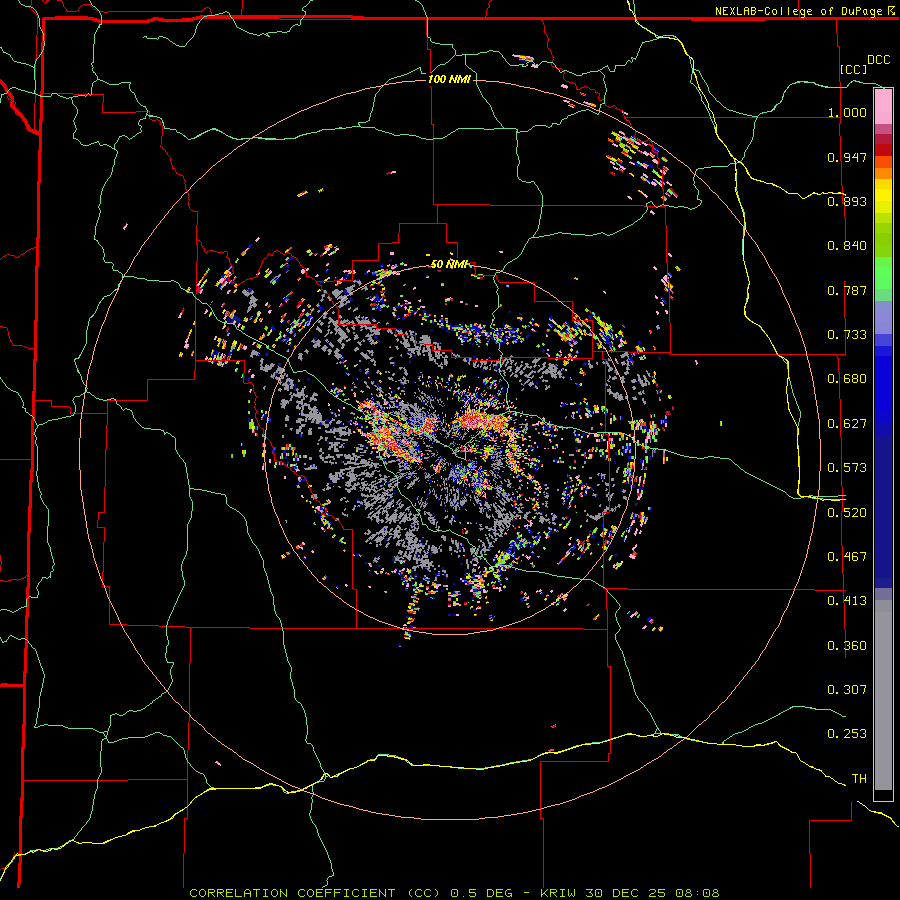
Task: Pick the gray band of the color bar
Action: coord(883,695)
